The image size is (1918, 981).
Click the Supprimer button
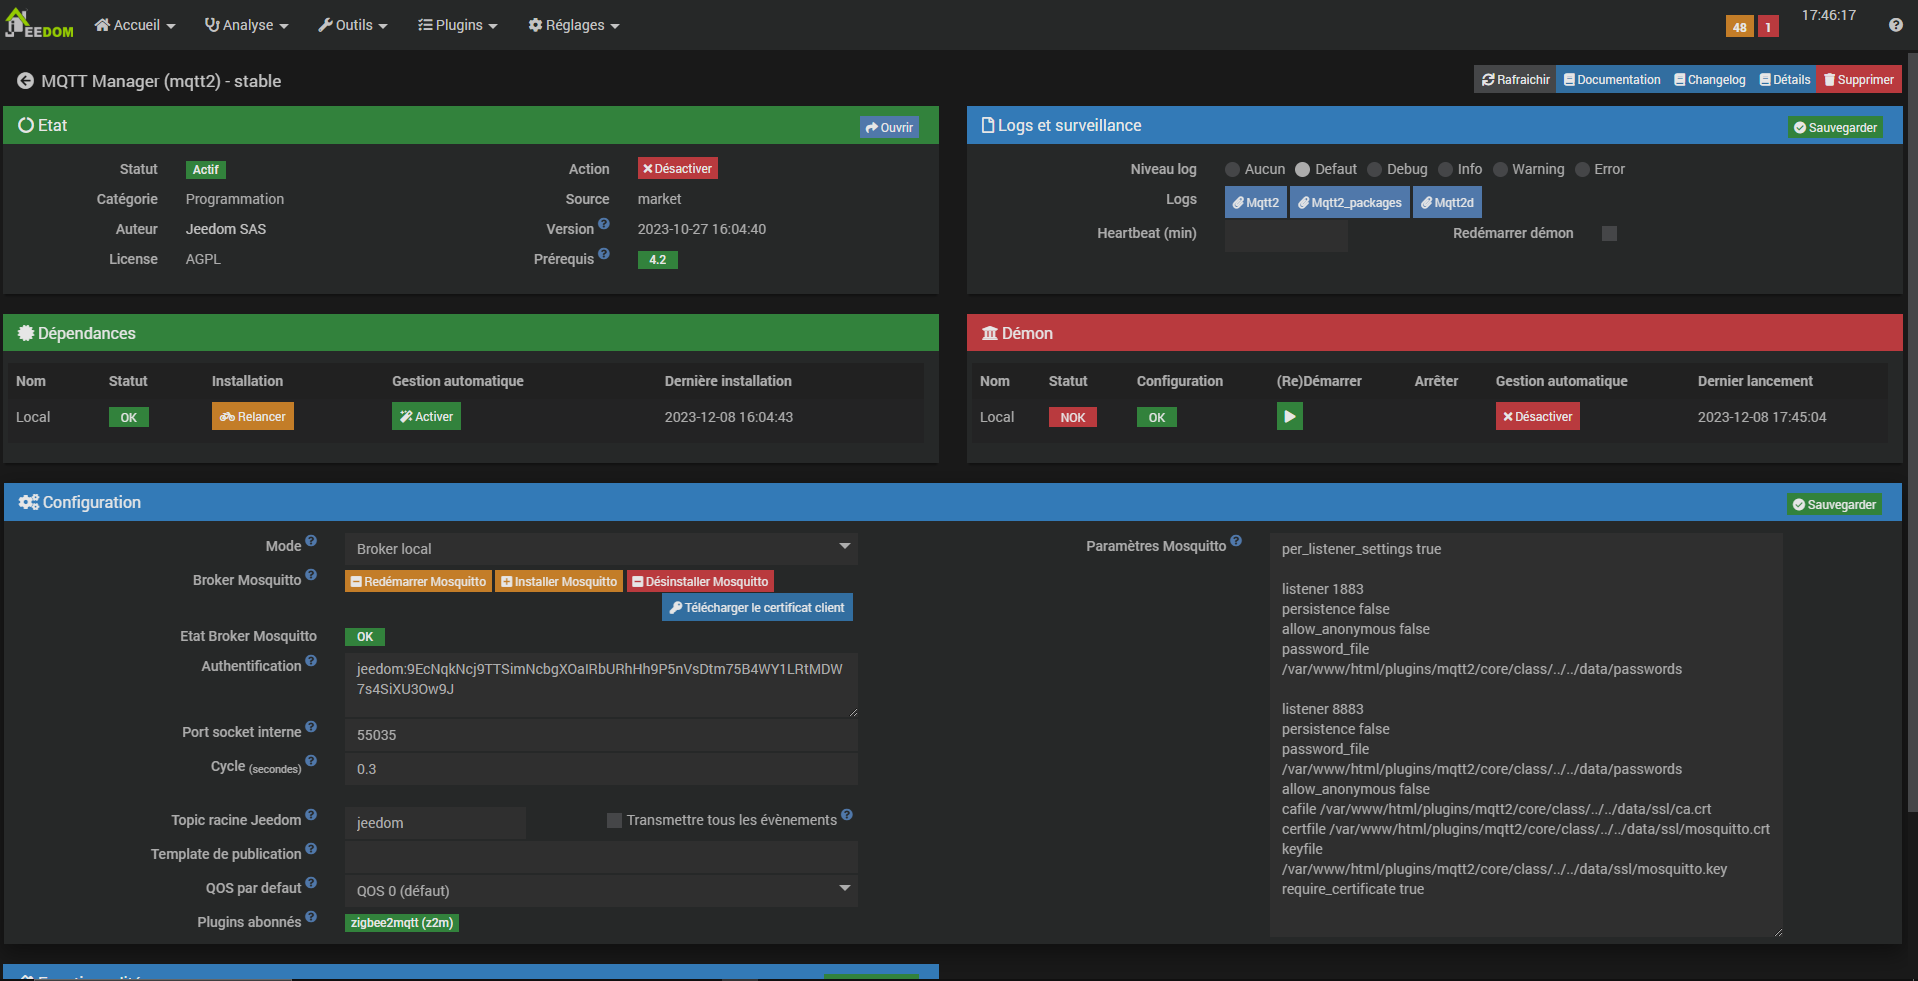(1859, 80)
